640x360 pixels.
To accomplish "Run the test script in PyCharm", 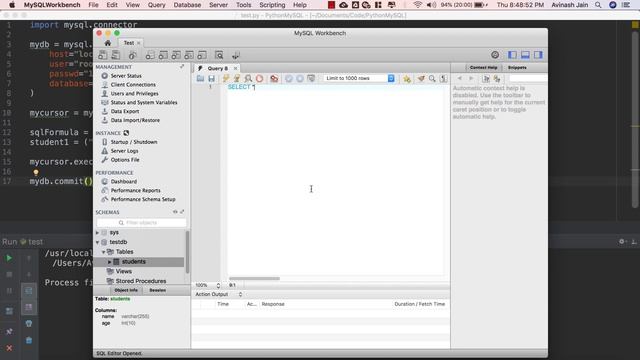I will point(9,258).
